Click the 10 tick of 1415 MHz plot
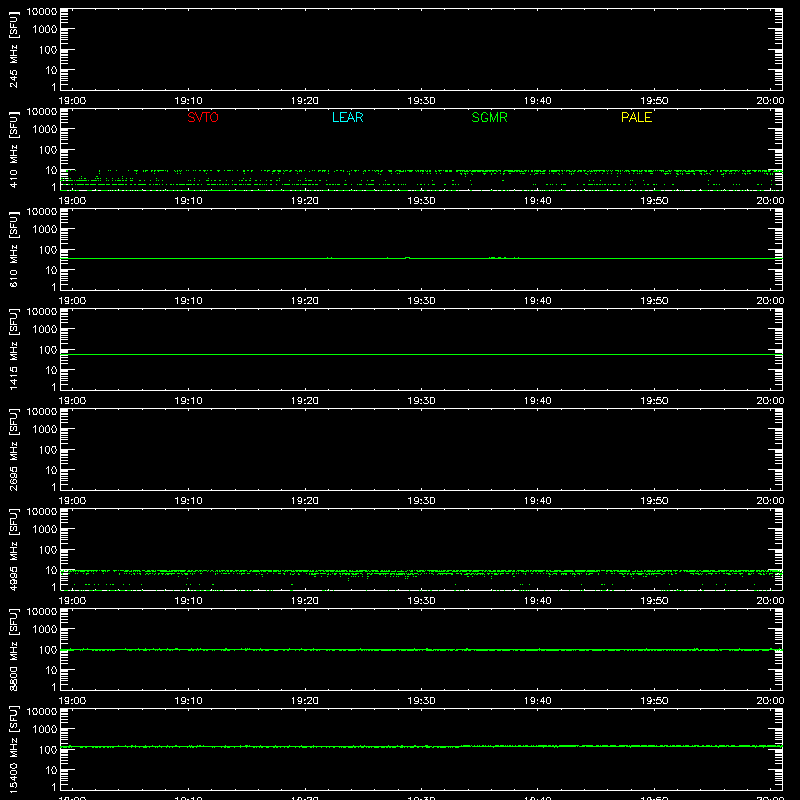This screenshot has width=800, height=800. [x=52, y=370]
